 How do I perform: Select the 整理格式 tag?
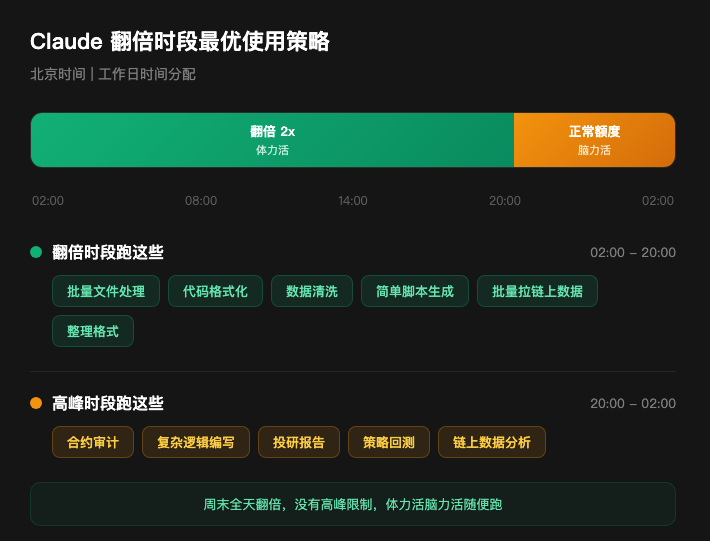pyautogui.click(x=93, y=331)
